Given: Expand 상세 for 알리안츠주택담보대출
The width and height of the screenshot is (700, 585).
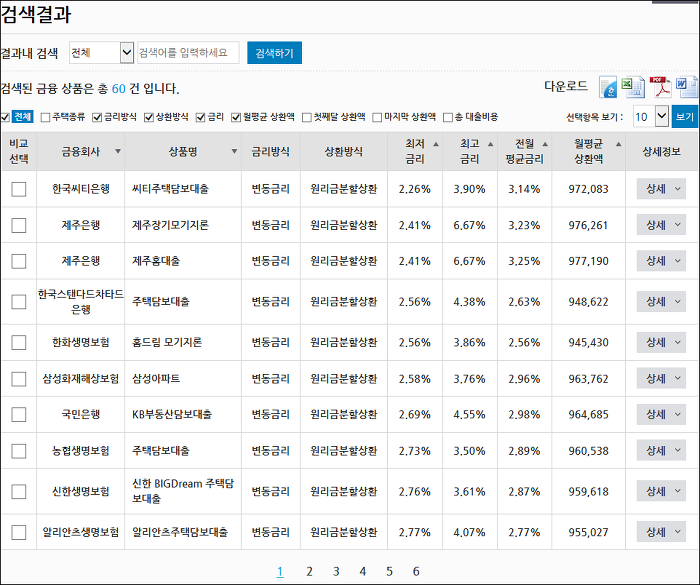Looking at the screenshot, I should tap(661, 532).
